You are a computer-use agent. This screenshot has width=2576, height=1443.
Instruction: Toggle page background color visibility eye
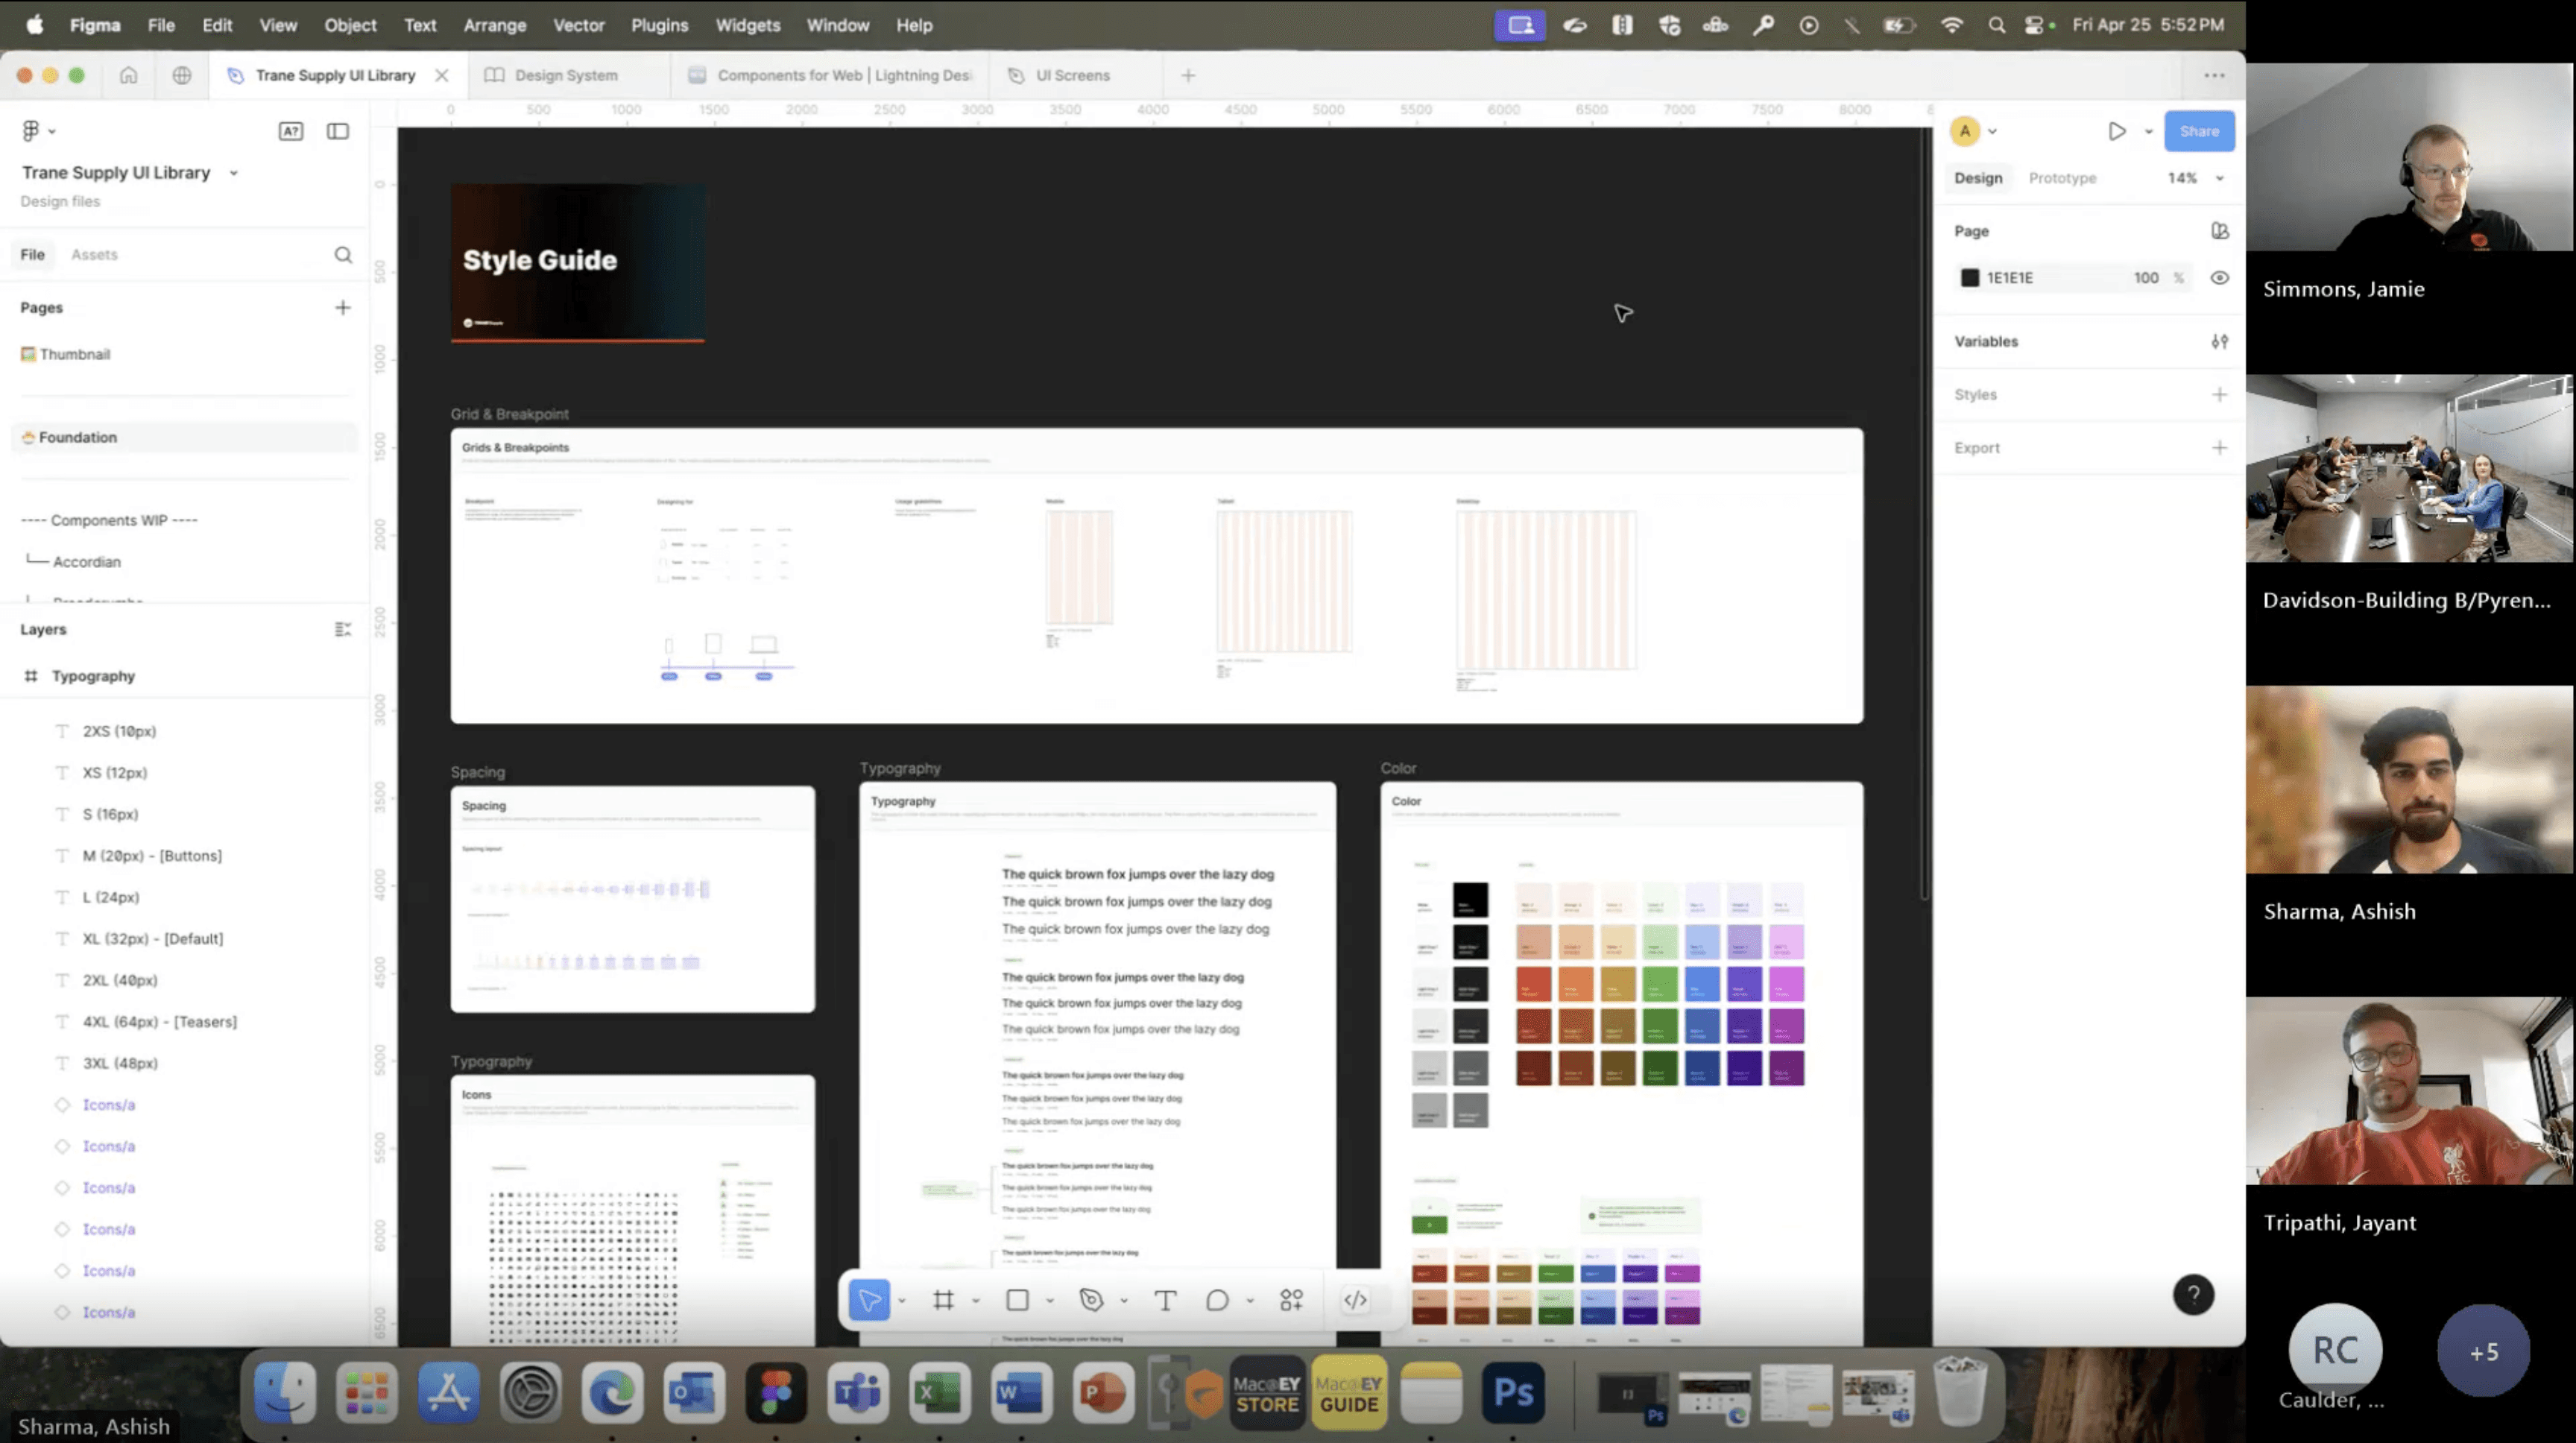pyautogui.click(x=2219, y=278)
